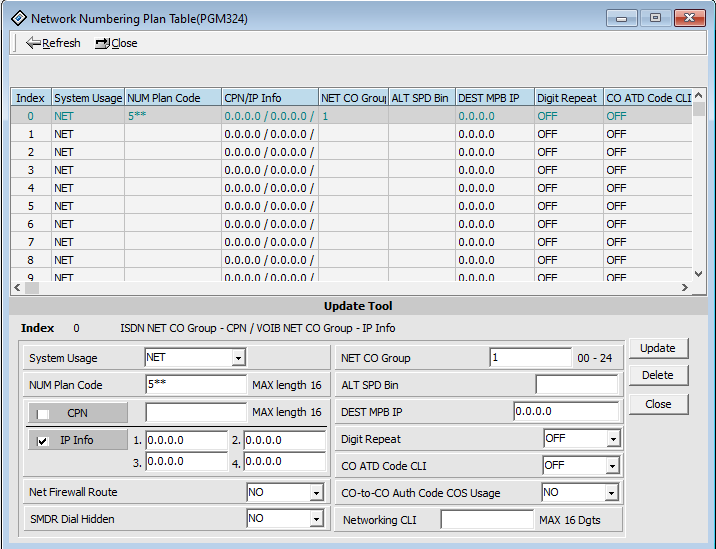The width and height of the screenshot is (716, 549).
Task: Open the SMDR Dial Hidden dropdown
Action: coord(316,519)
